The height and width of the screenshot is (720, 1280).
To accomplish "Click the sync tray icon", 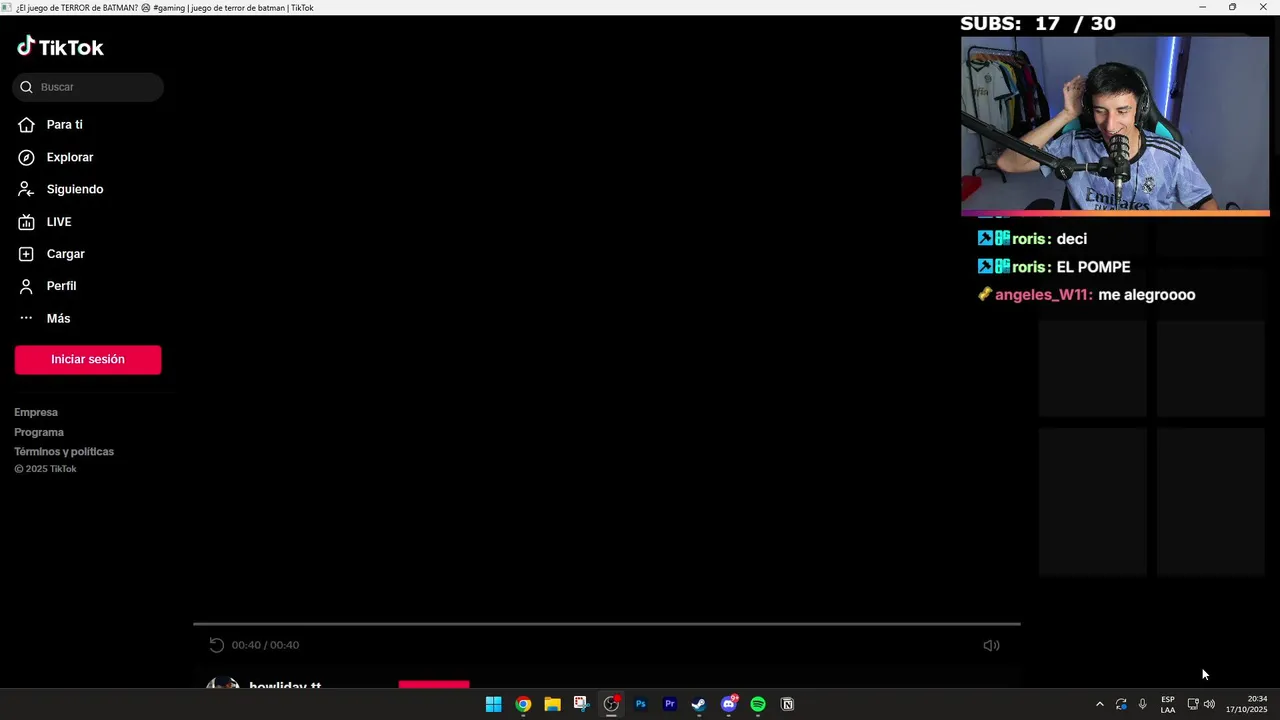I will (x=1121, y=704).
